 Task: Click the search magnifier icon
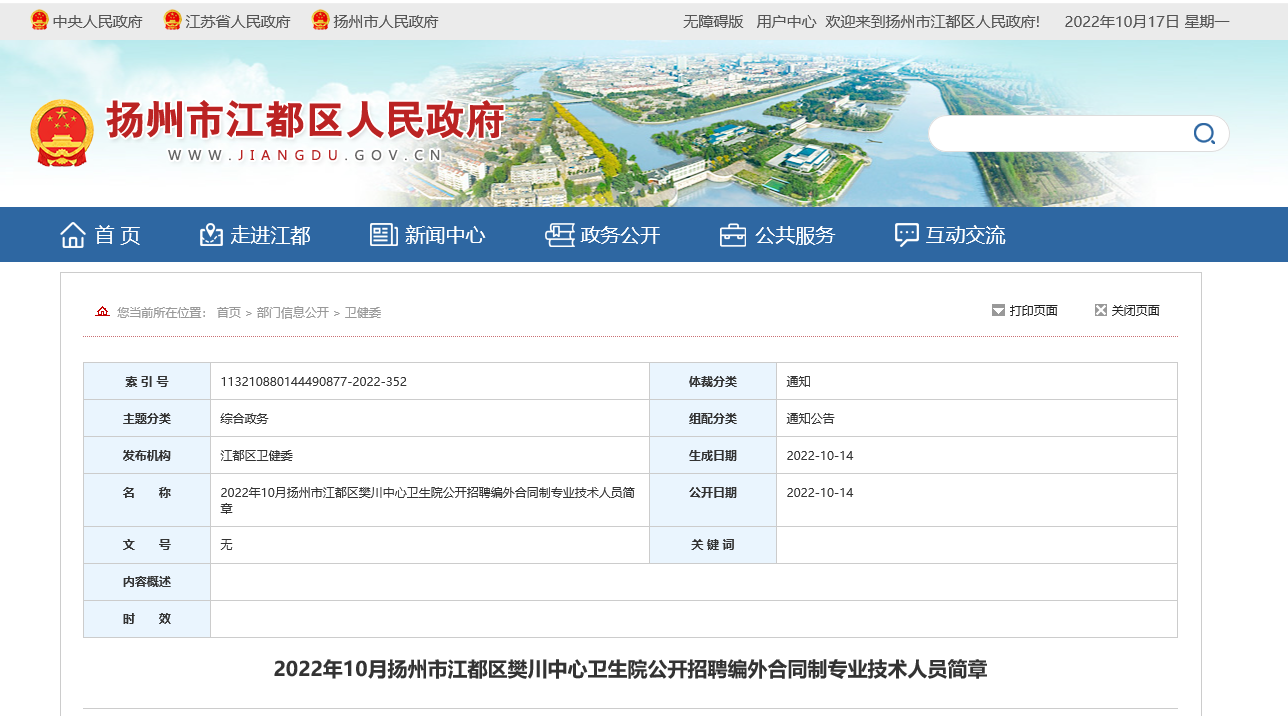coord(1204,133)
